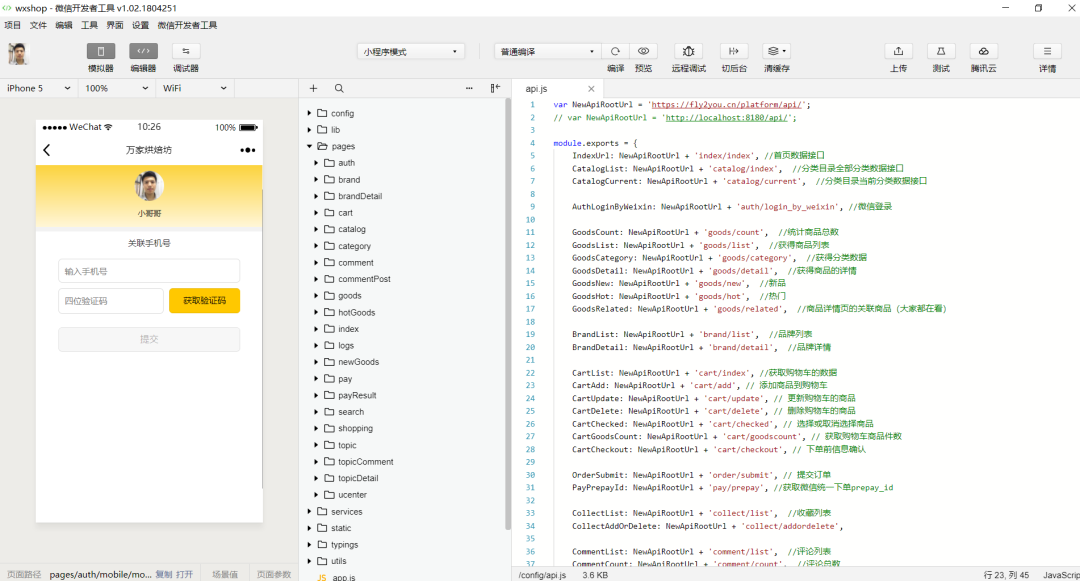
Task: Click the 输入手机号 input field
Action: point(149,271)
